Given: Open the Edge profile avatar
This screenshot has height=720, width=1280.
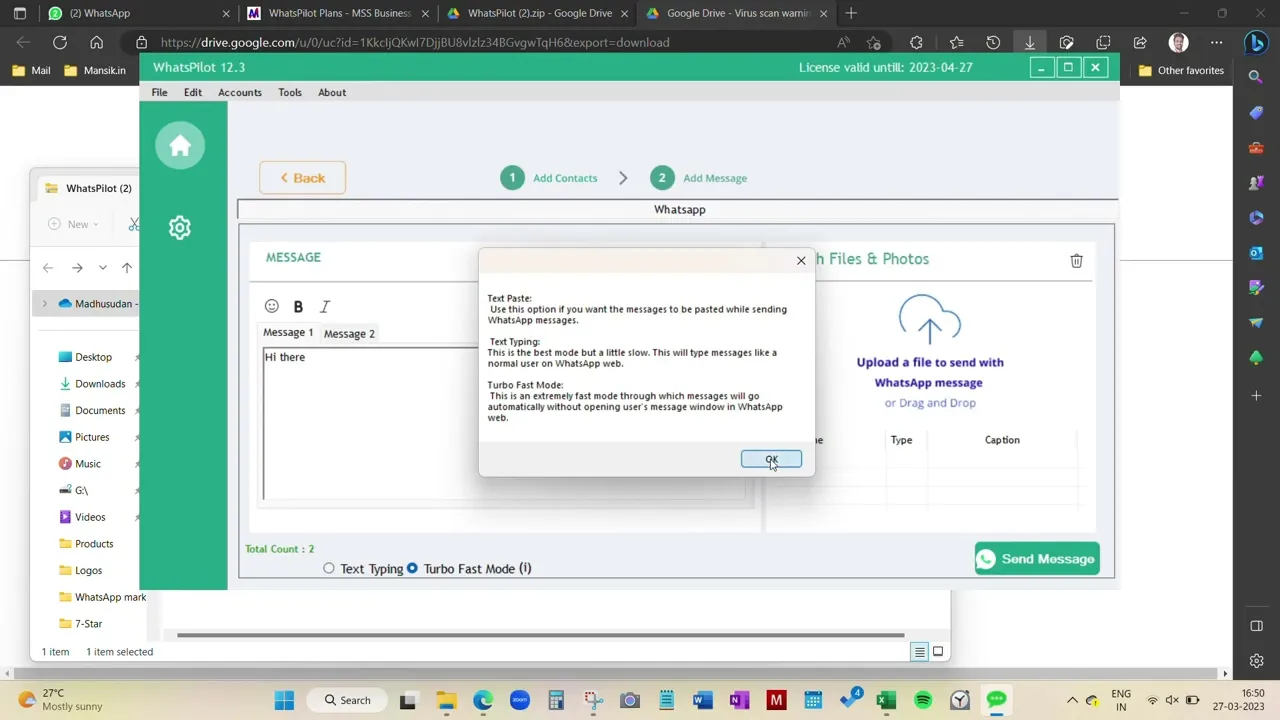Looking at the screenshot, I should pyautogui.click(x=1179, y=42).
